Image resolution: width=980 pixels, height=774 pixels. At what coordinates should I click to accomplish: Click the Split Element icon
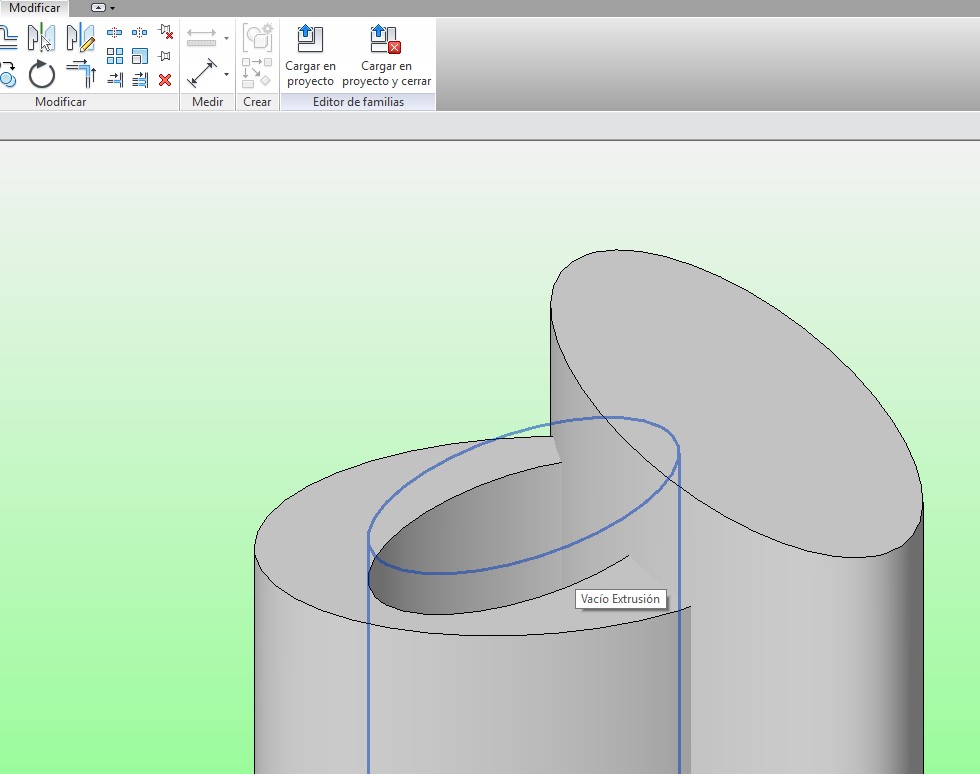(x=114, y=33)
